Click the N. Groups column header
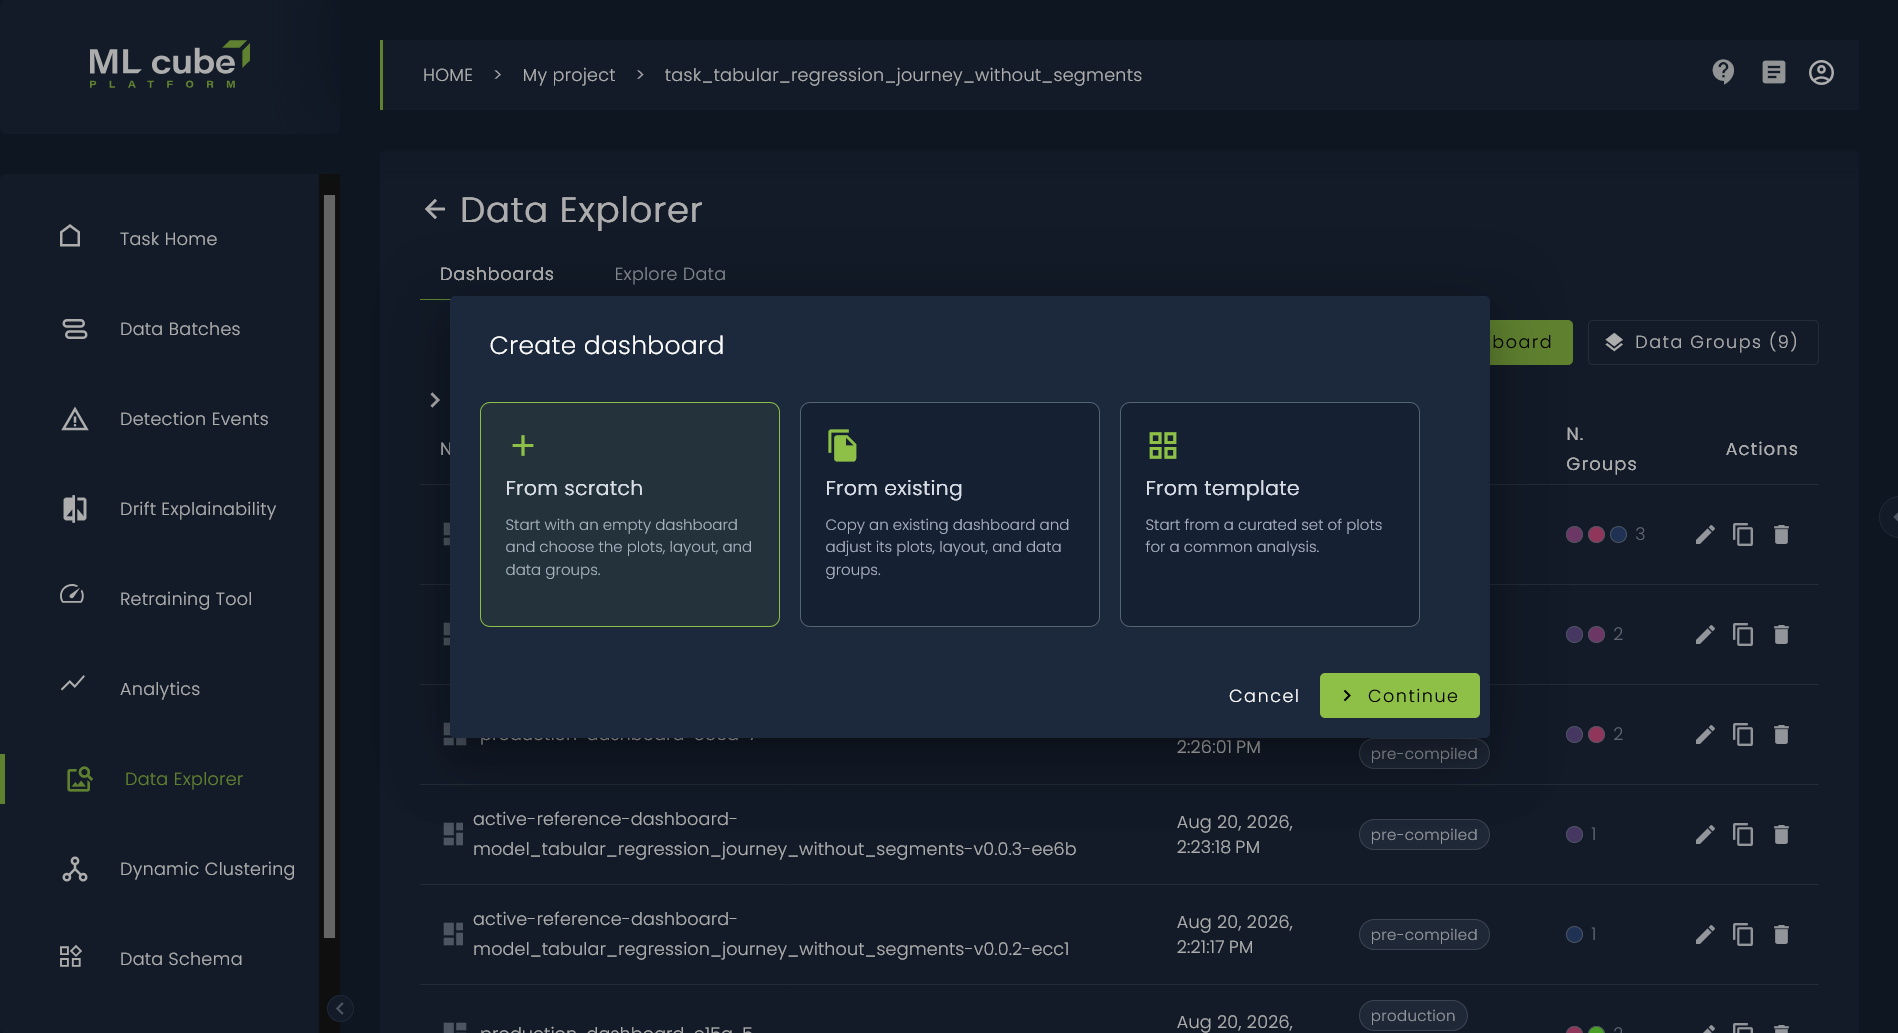The width and height of the screenshot is (1898, 1033). (1601, 449)
